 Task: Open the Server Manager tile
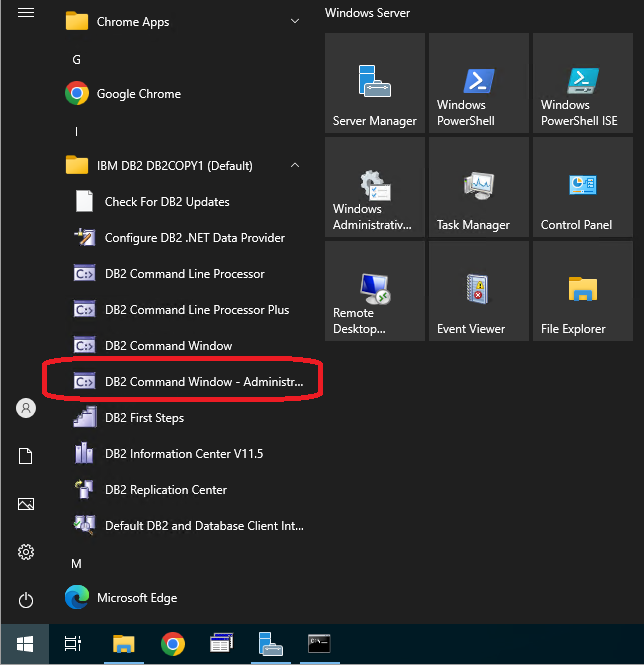tap(375, 85)
